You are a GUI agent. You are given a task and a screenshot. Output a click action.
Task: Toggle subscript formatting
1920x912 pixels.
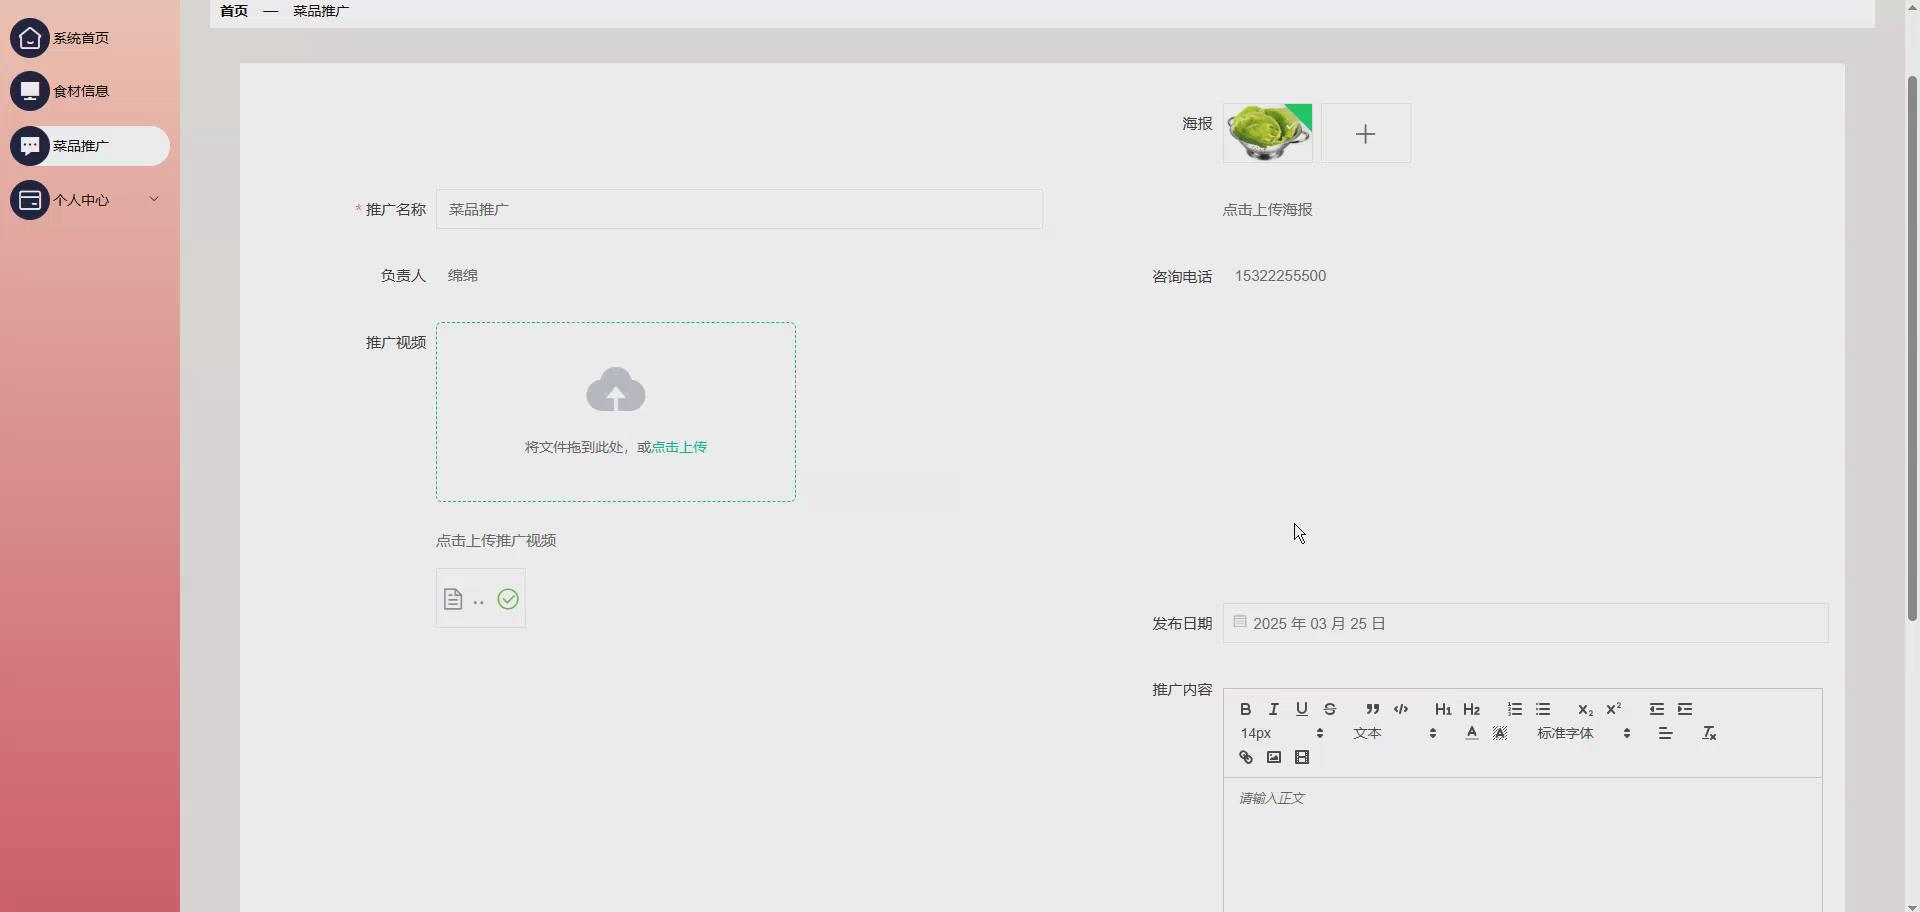pos(1585,710)
